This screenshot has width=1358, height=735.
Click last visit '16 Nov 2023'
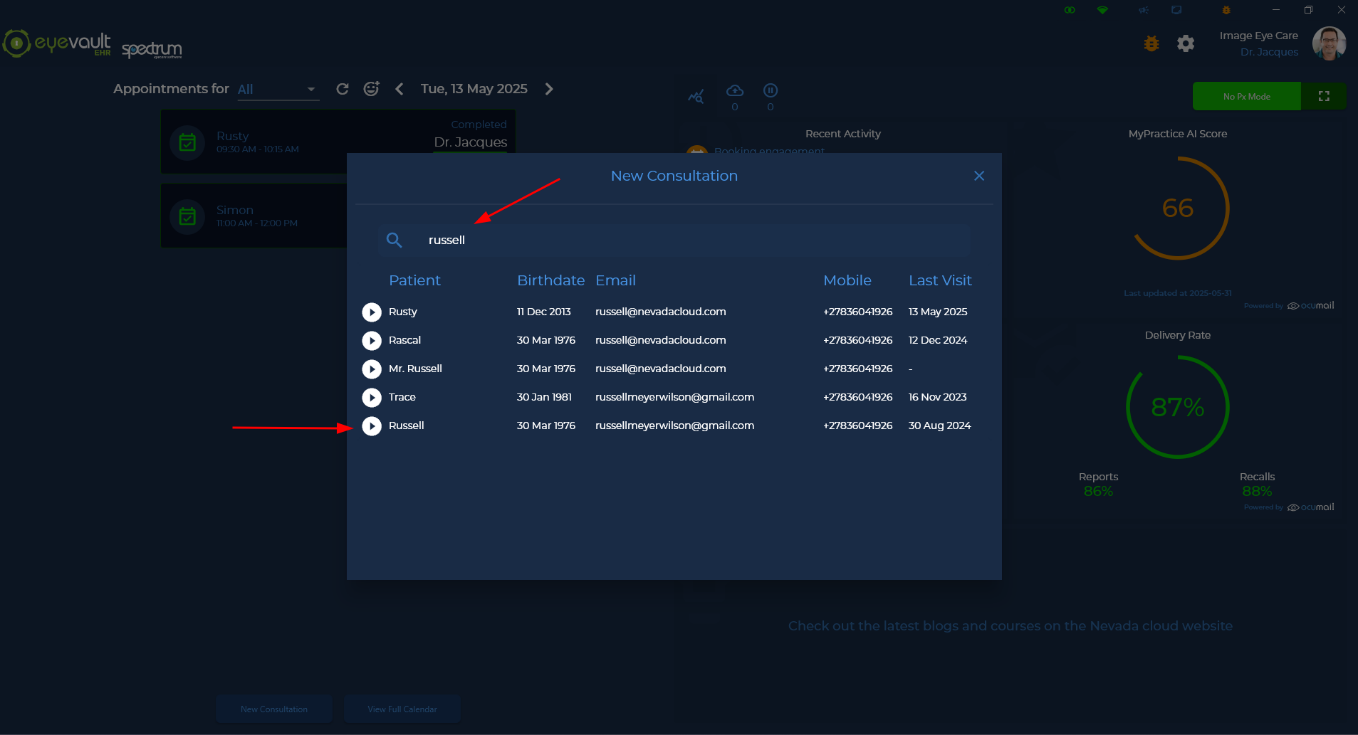[x=938, y=398]
